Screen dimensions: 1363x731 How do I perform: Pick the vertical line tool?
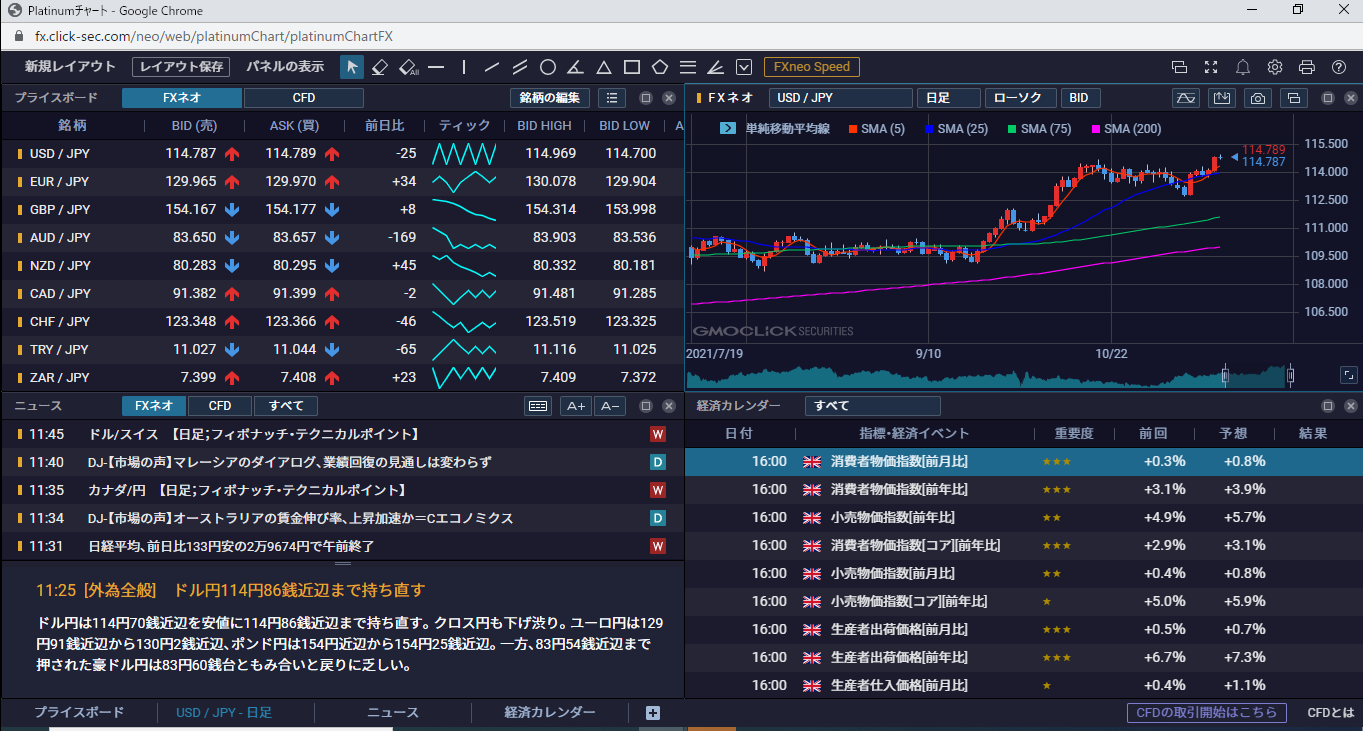[x=464, y=67]
